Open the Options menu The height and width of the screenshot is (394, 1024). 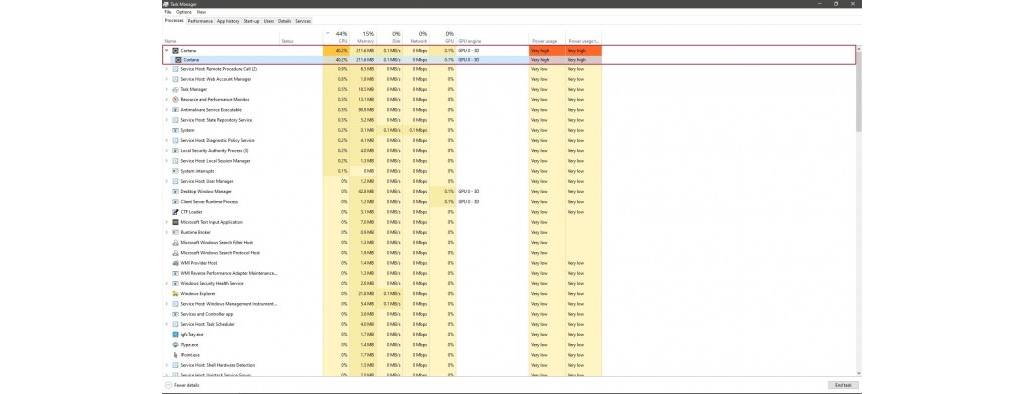tap(184, 12)
